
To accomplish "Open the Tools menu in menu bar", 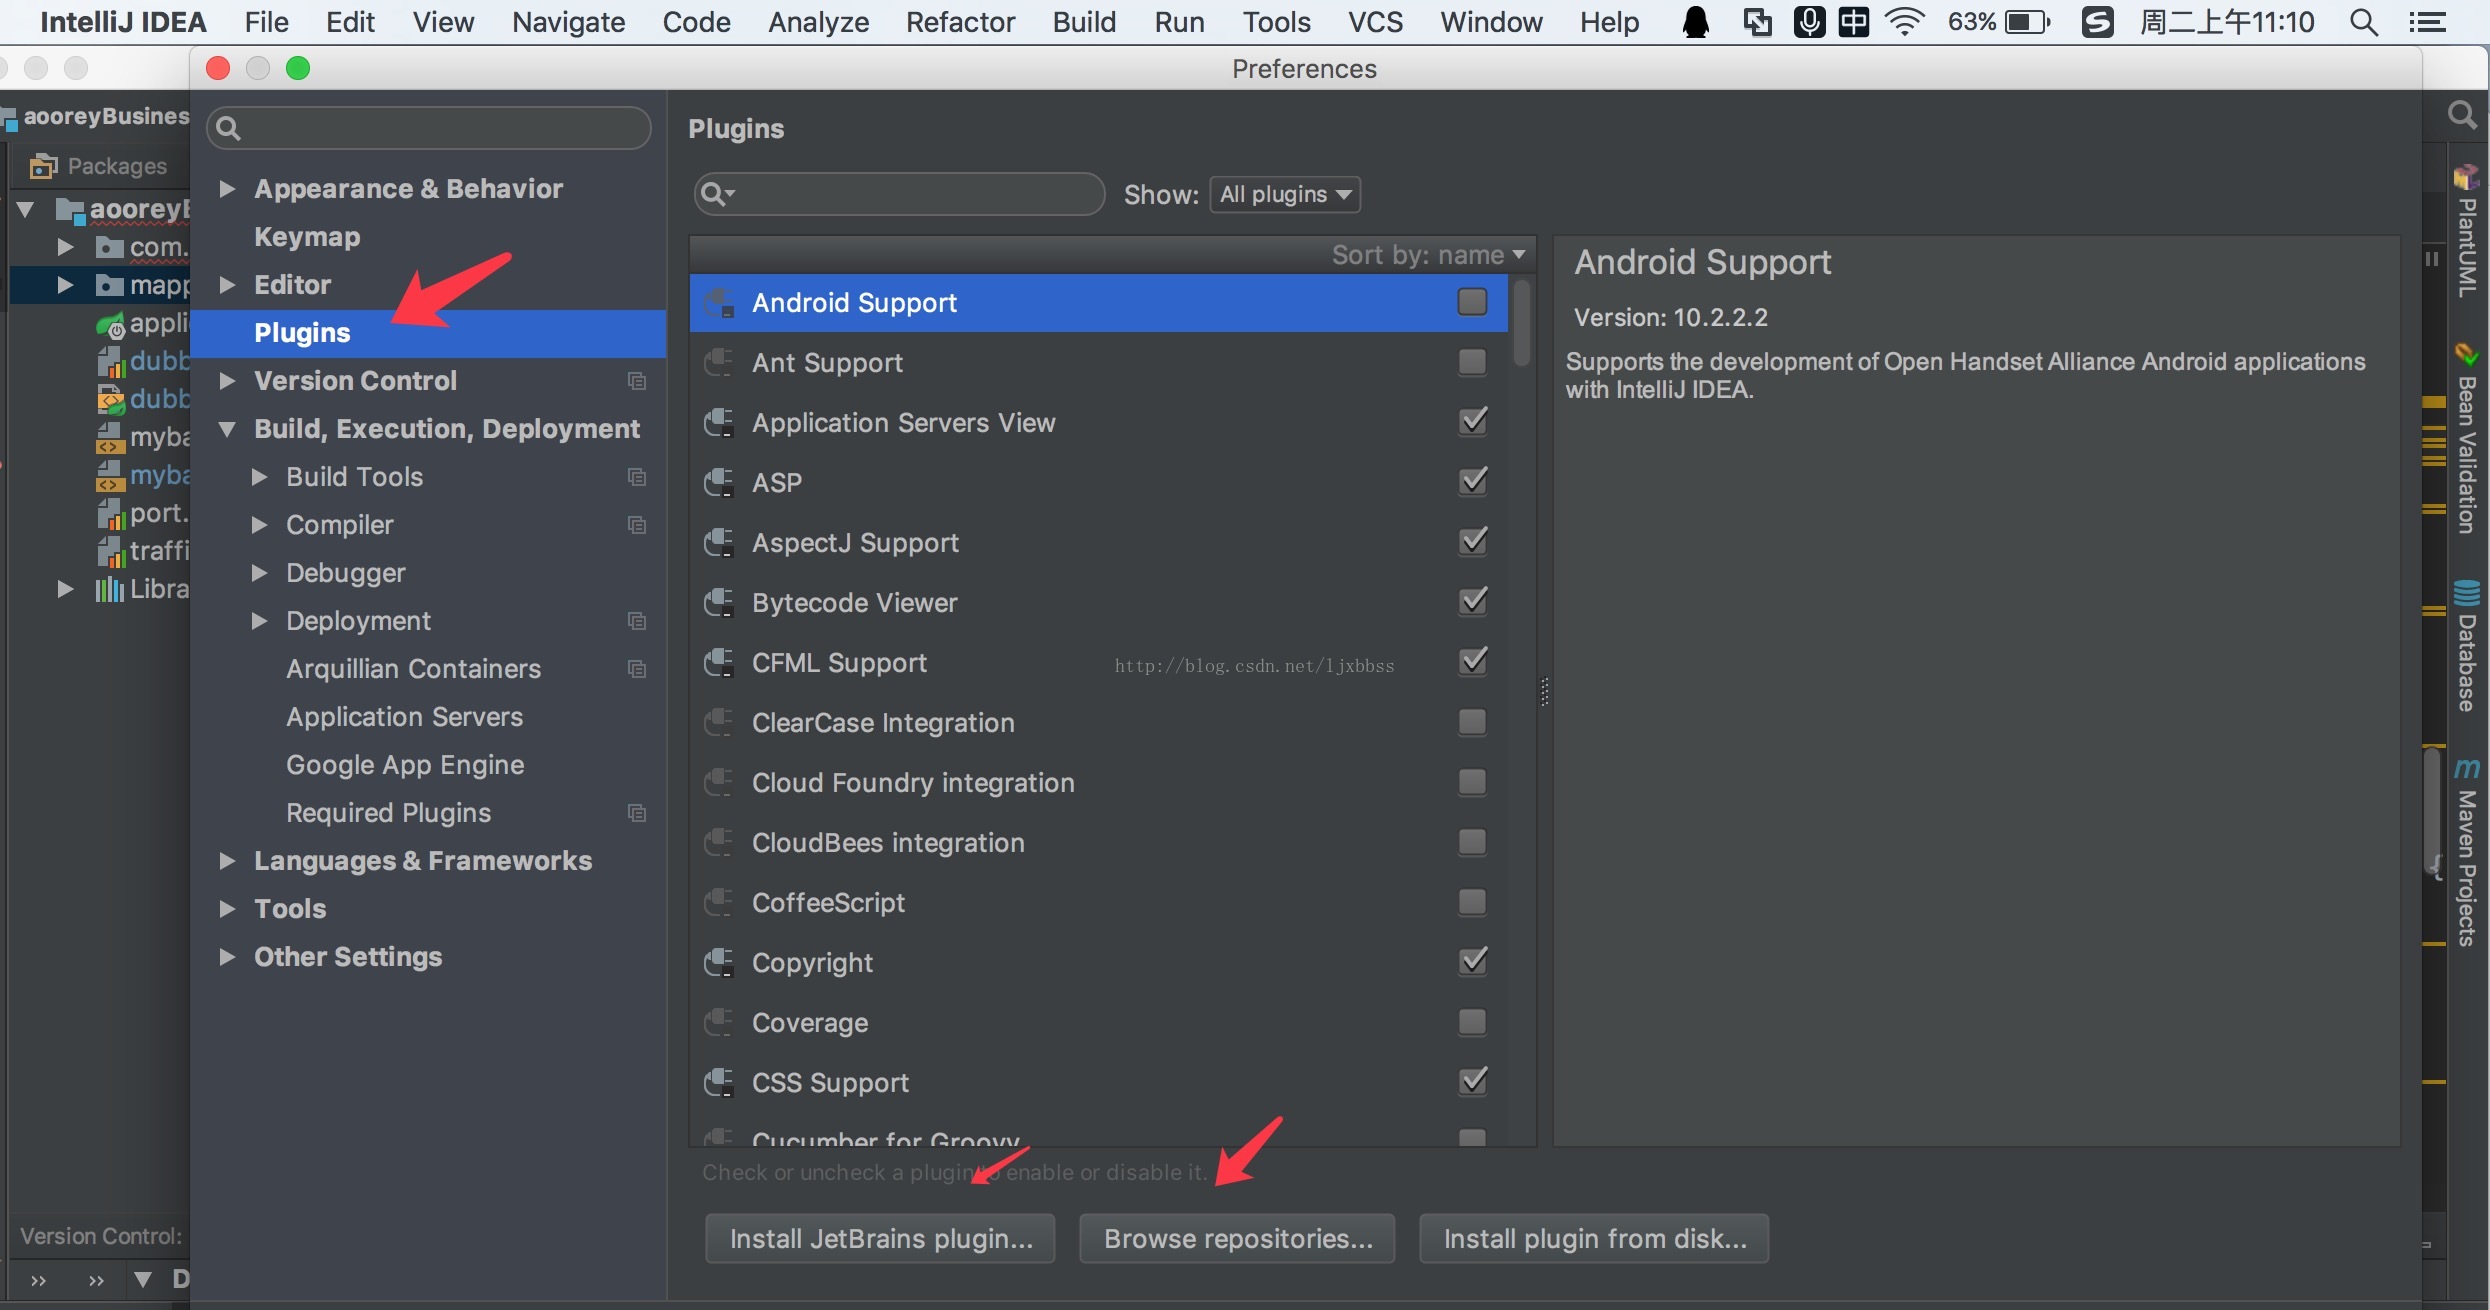I will click(1276, 22).
